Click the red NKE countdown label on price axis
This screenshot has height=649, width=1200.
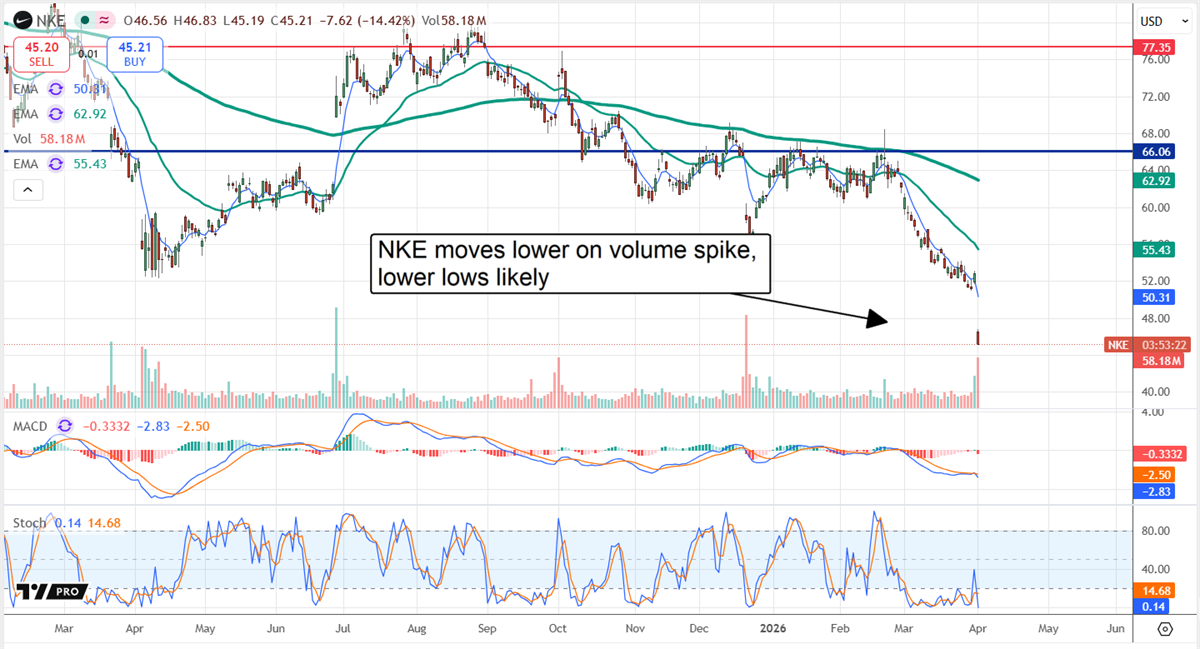coord(1146,344)
